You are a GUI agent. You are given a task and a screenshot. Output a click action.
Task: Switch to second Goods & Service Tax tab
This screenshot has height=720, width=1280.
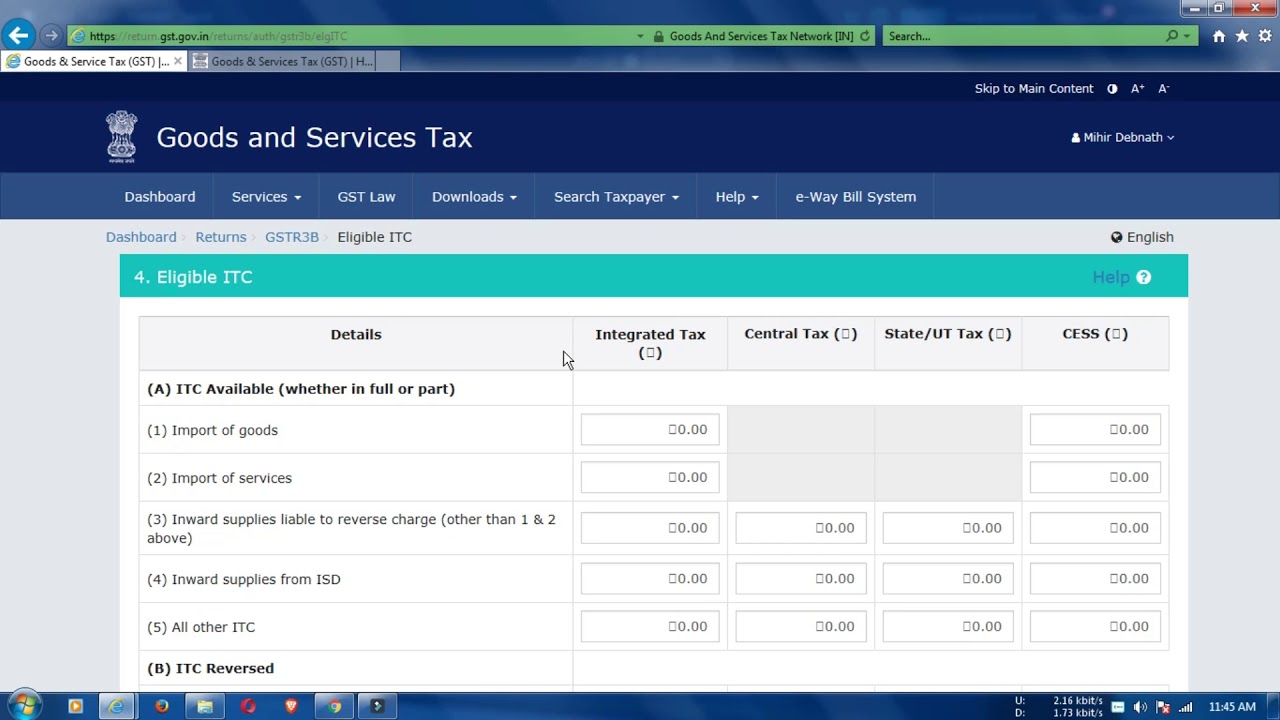282,61
